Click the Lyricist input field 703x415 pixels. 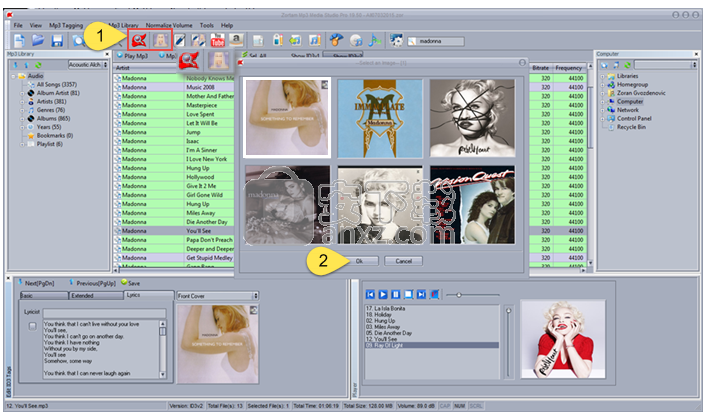point(104,312)
